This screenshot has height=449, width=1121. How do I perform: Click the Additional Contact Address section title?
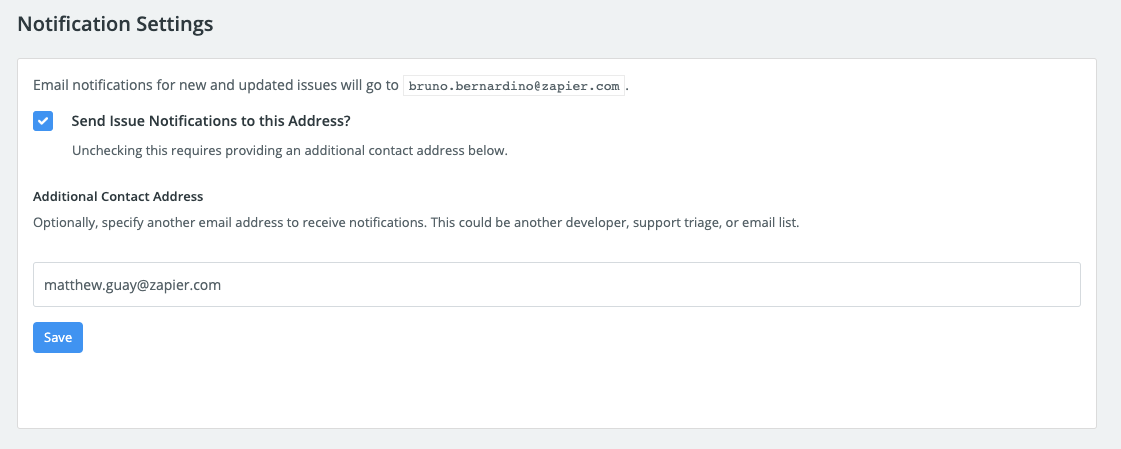(x=118, y=196)
